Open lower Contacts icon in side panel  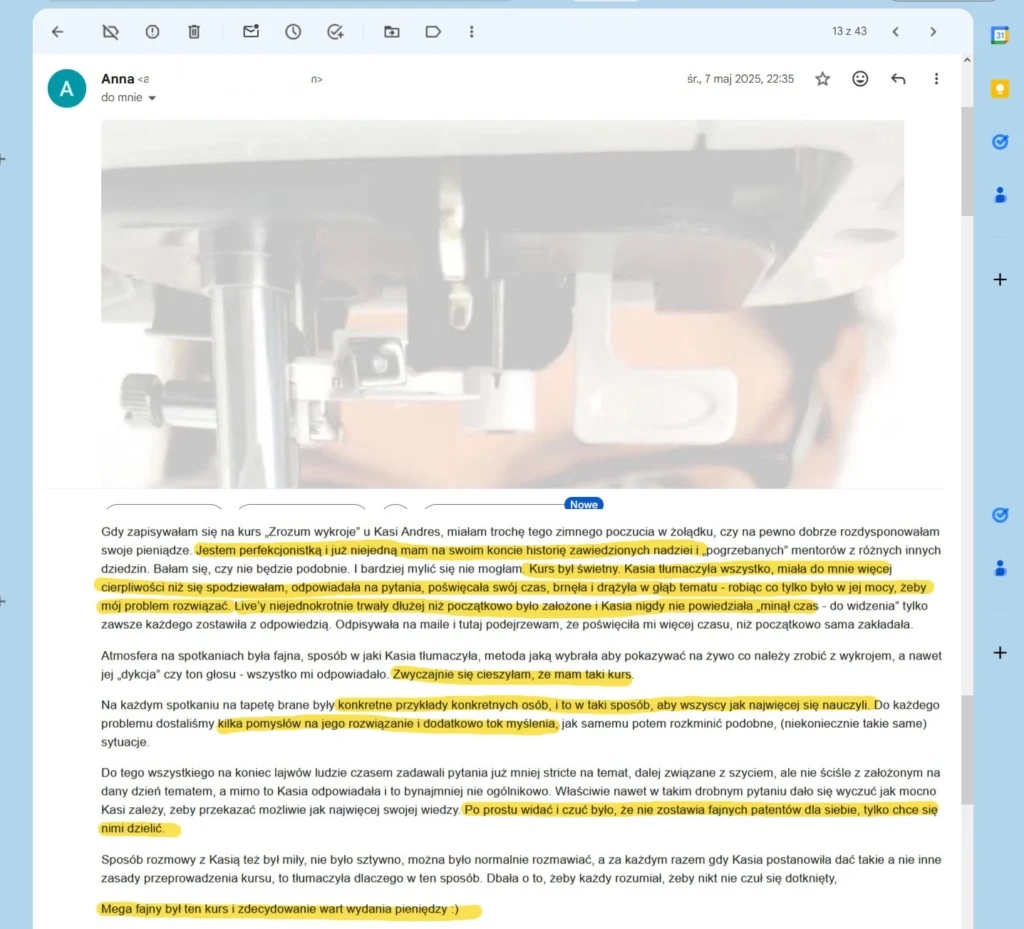[999, 568]
